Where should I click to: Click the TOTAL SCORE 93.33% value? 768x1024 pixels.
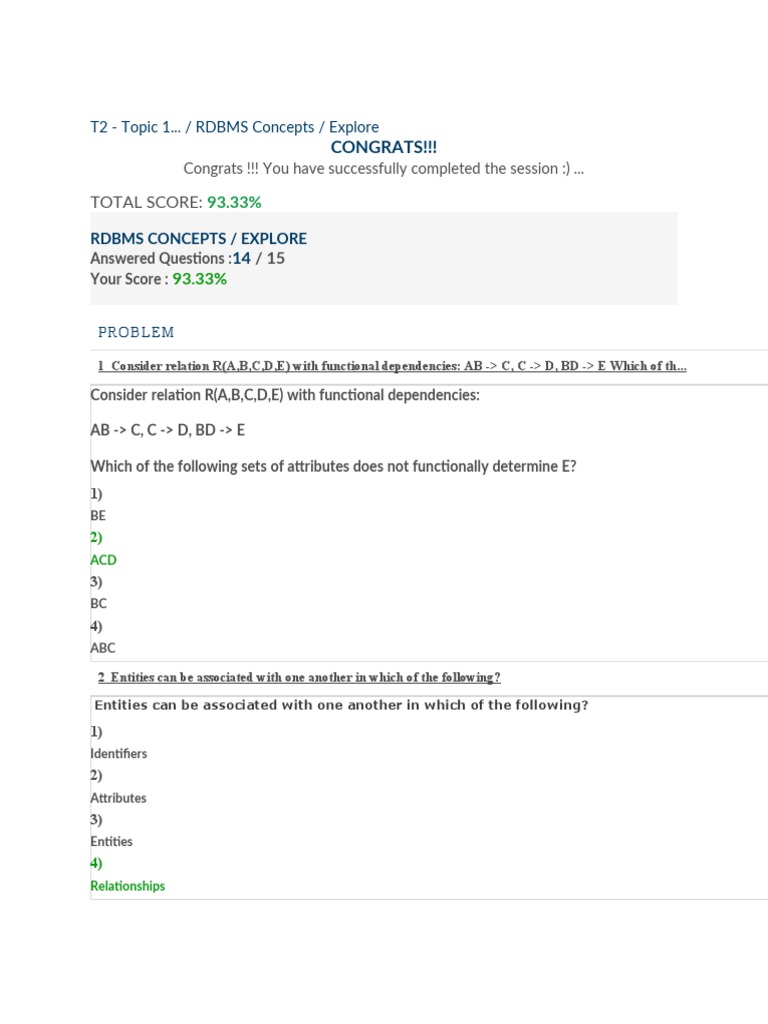234,202
